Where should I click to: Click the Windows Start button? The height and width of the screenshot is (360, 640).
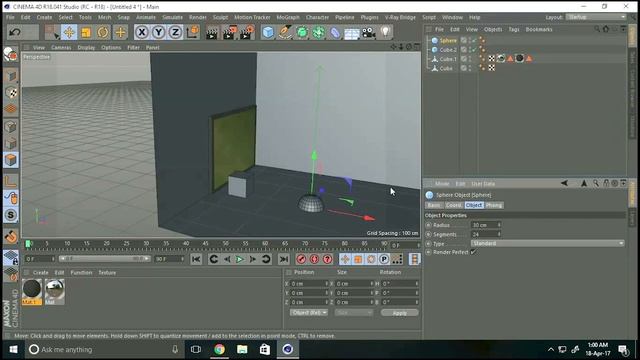click(x=13, y=349)
